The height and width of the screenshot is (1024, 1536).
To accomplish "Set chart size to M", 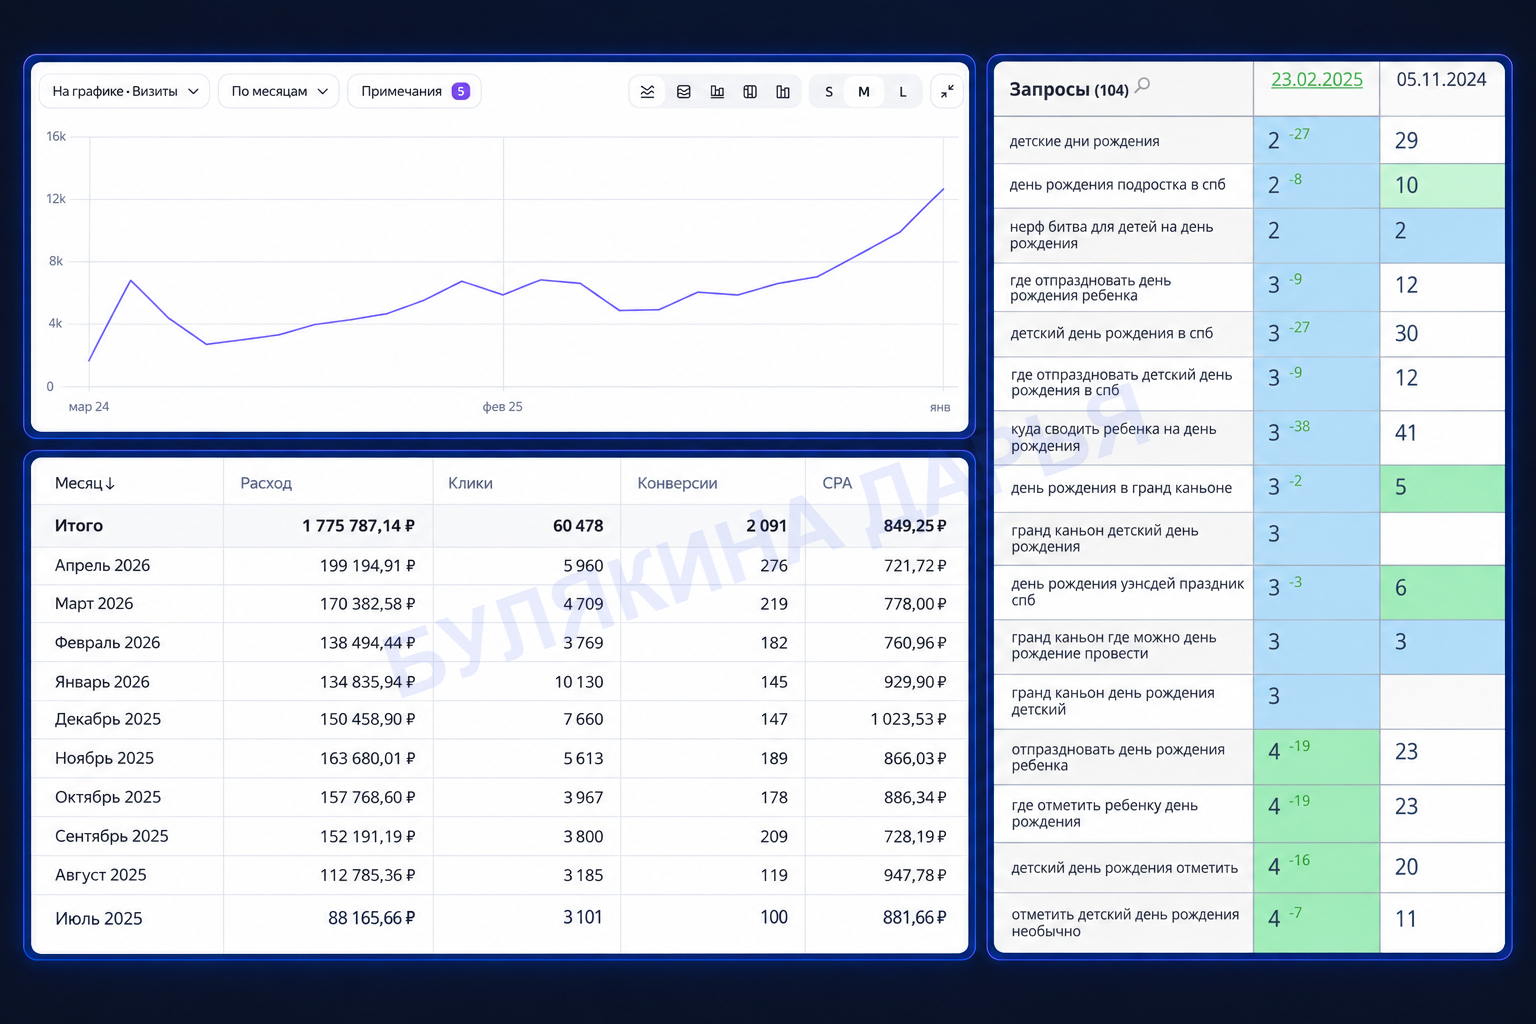I will tap(864, 91).
